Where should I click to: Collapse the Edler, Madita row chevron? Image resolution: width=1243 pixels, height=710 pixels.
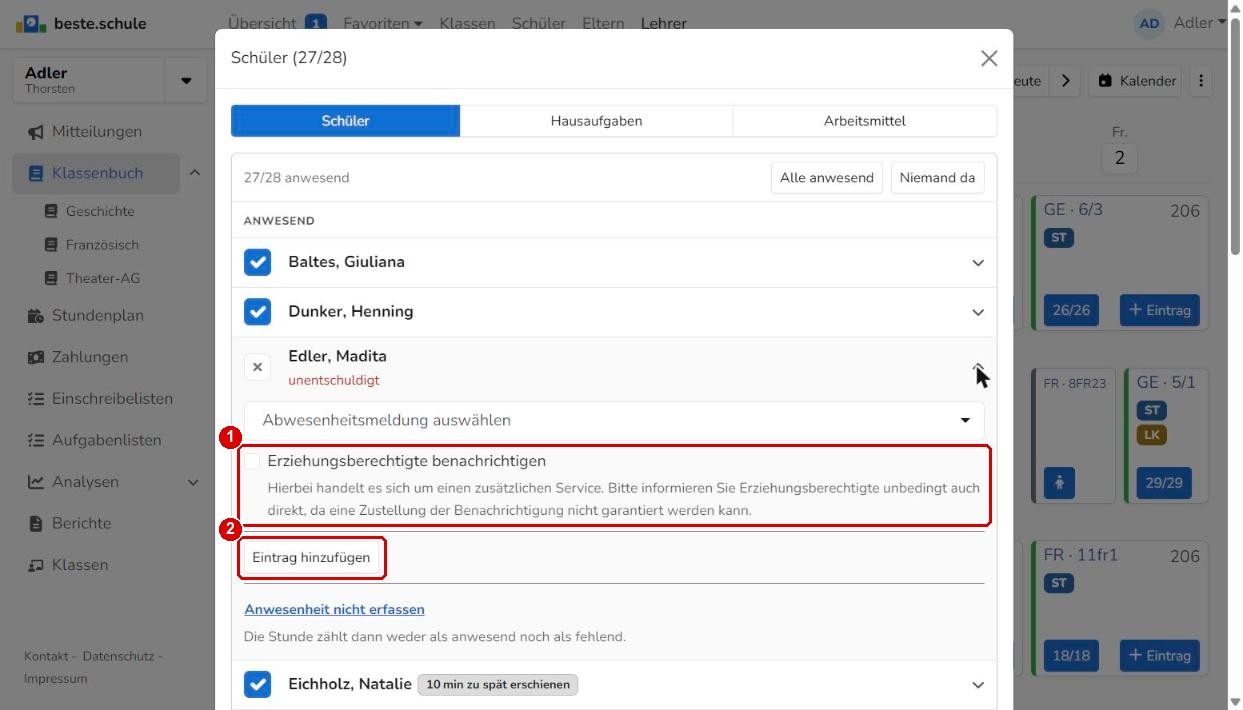[x=978, y=368]
